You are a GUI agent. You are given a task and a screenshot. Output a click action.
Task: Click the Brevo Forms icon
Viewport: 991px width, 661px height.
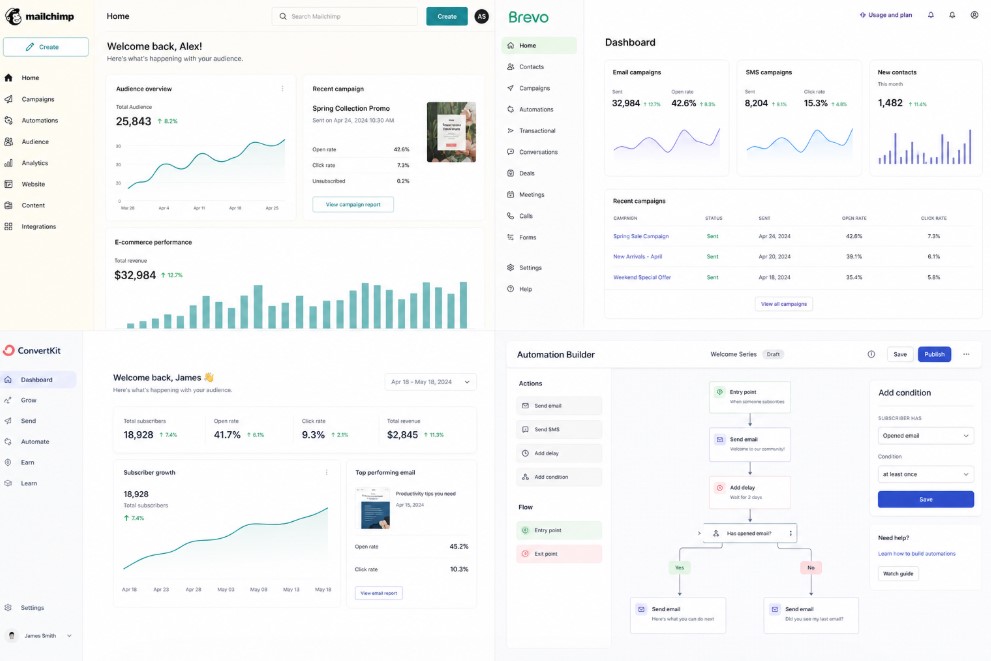click(x=511, y=237)
